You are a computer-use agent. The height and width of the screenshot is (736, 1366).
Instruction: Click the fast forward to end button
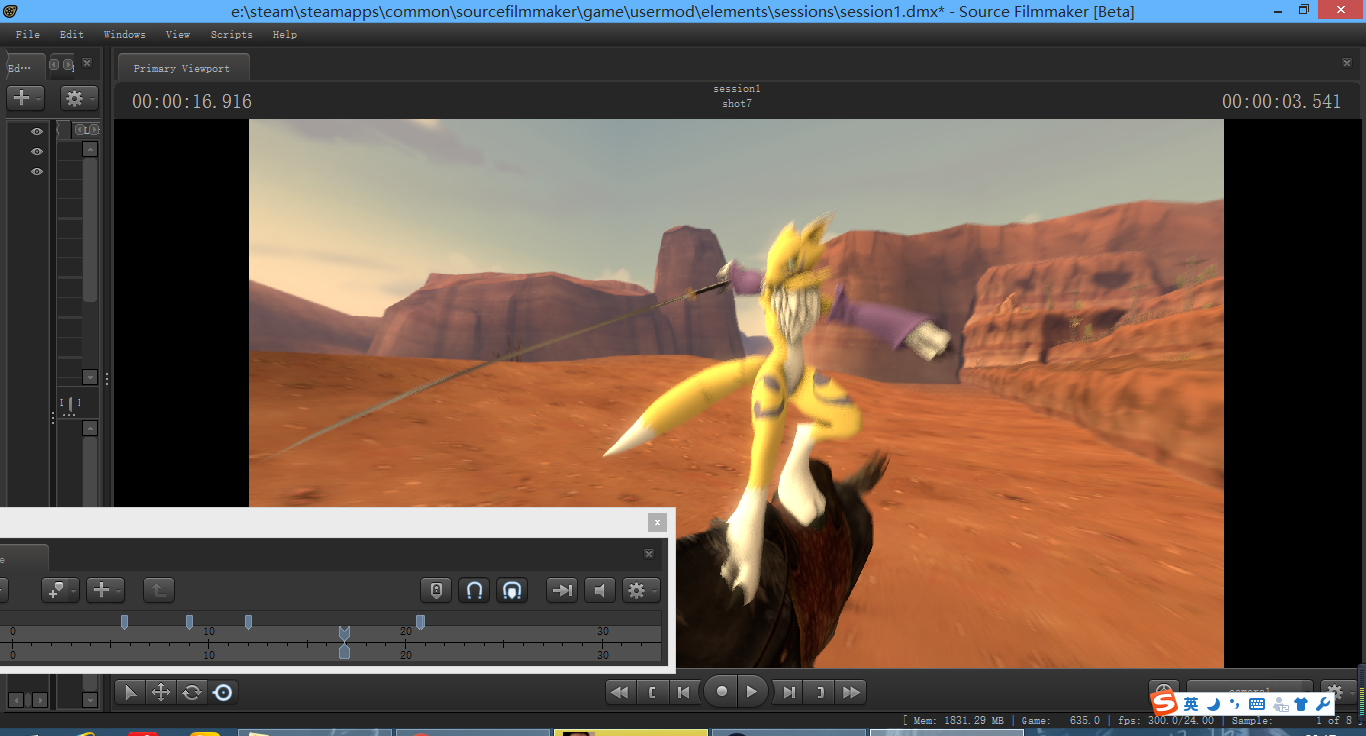[x=851, y=692]
